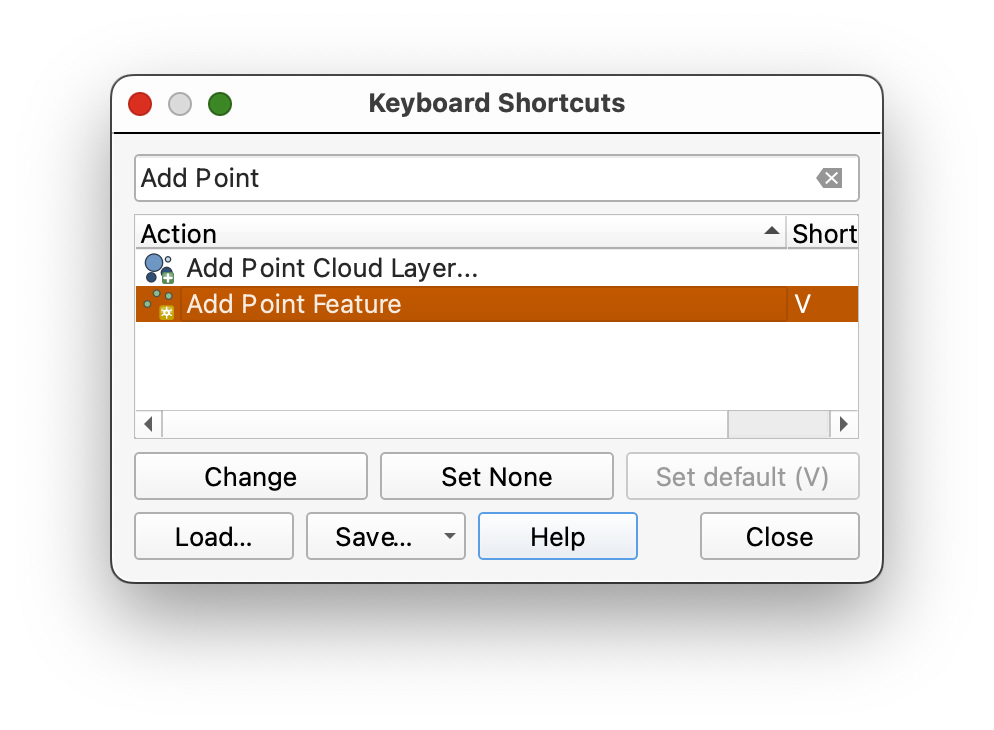Clear the search field with the X icon
This screenshot has width=994, height=730.
[829, 178]
